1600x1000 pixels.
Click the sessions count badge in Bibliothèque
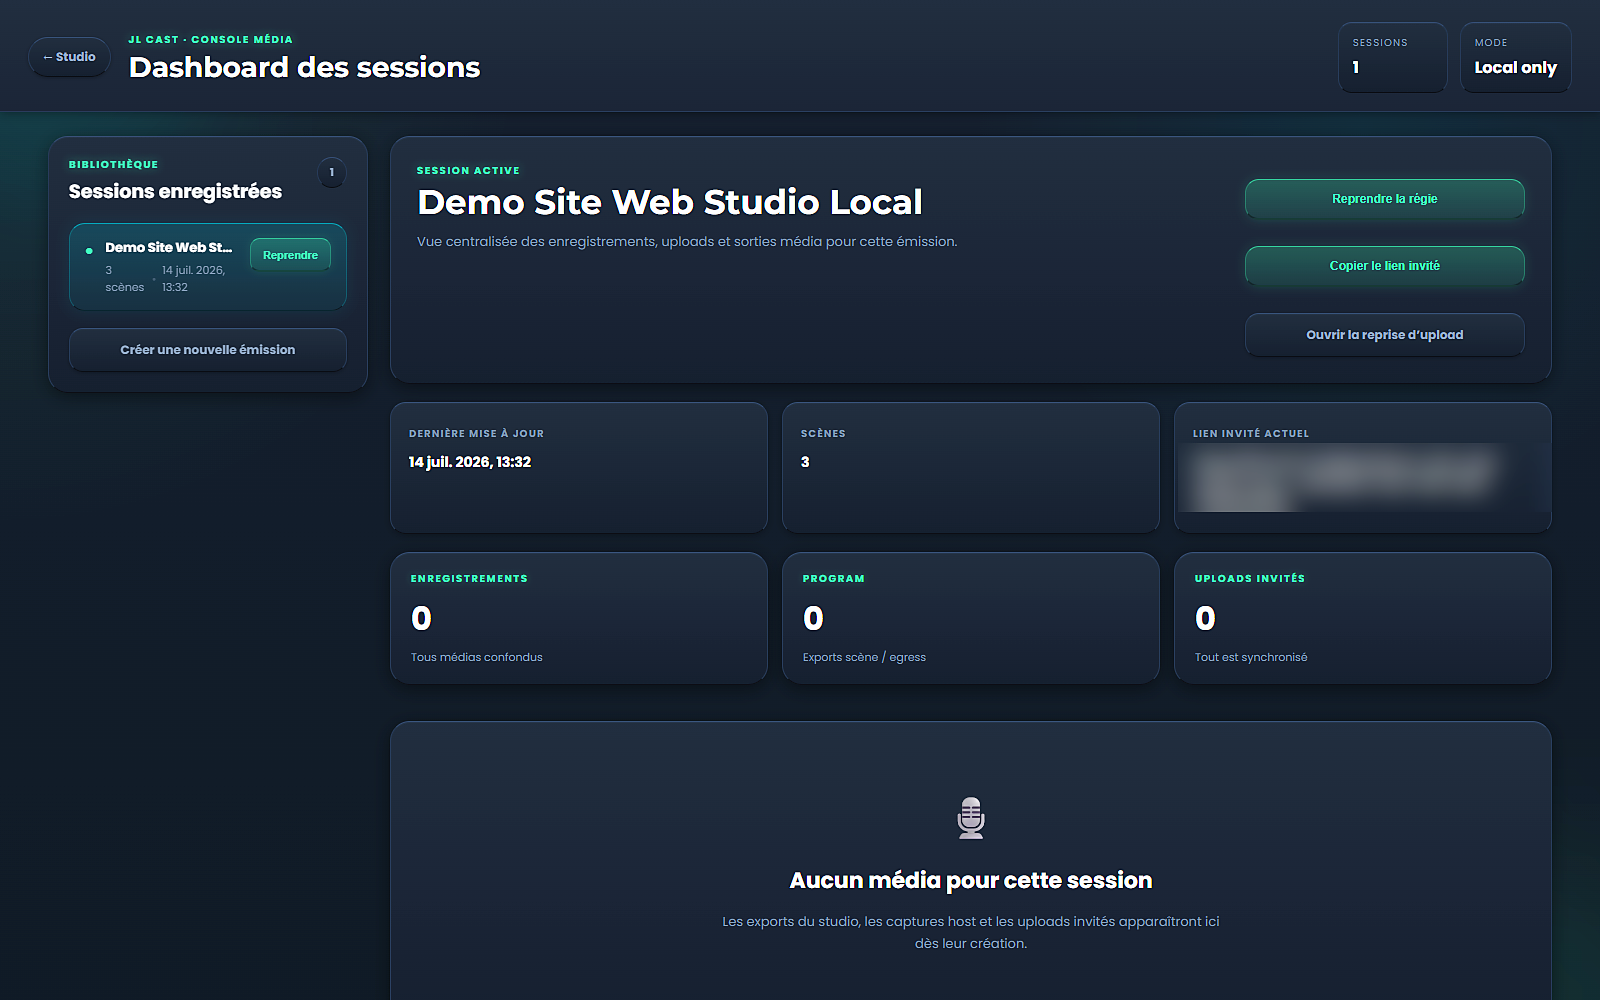tap(332, 173)
